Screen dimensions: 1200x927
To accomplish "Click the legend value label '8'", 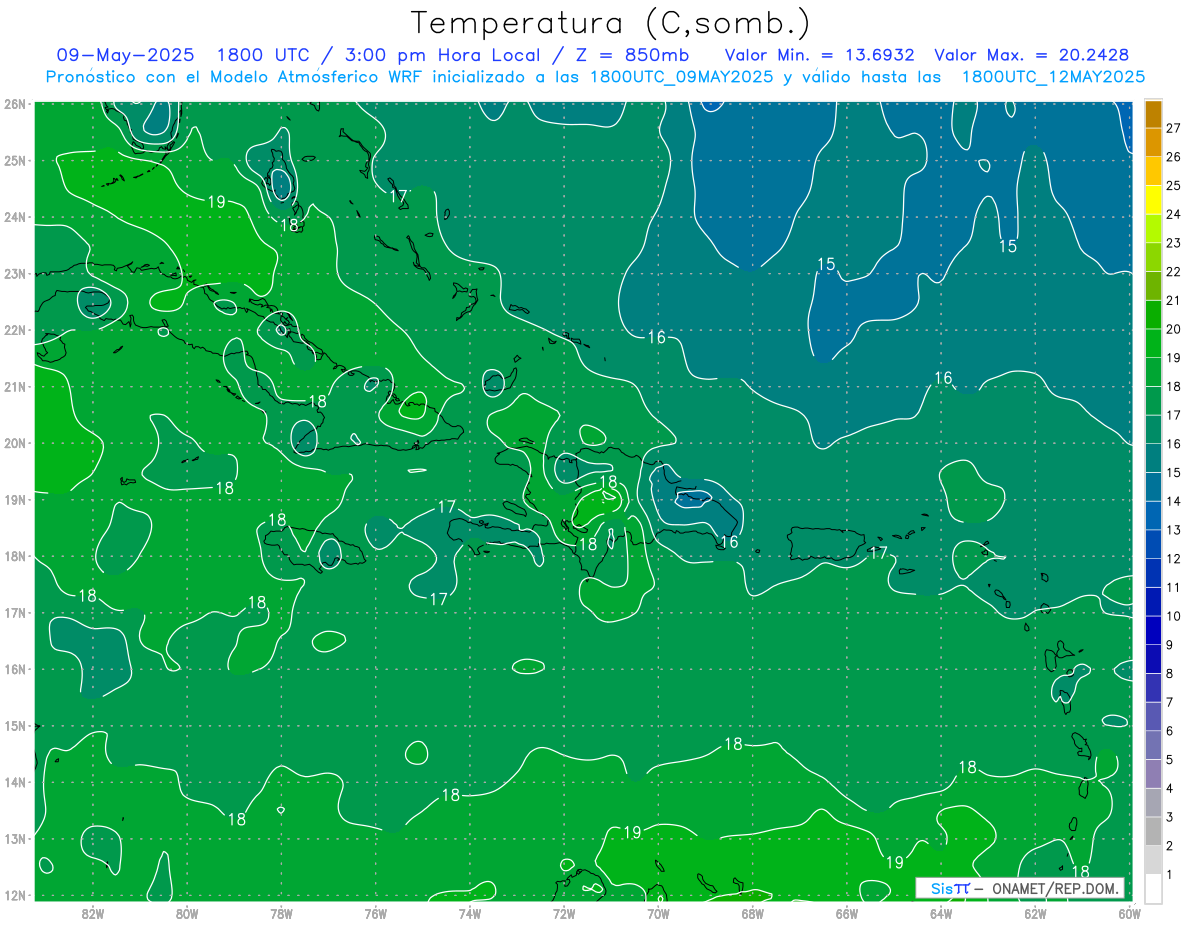I will 1170,673.
